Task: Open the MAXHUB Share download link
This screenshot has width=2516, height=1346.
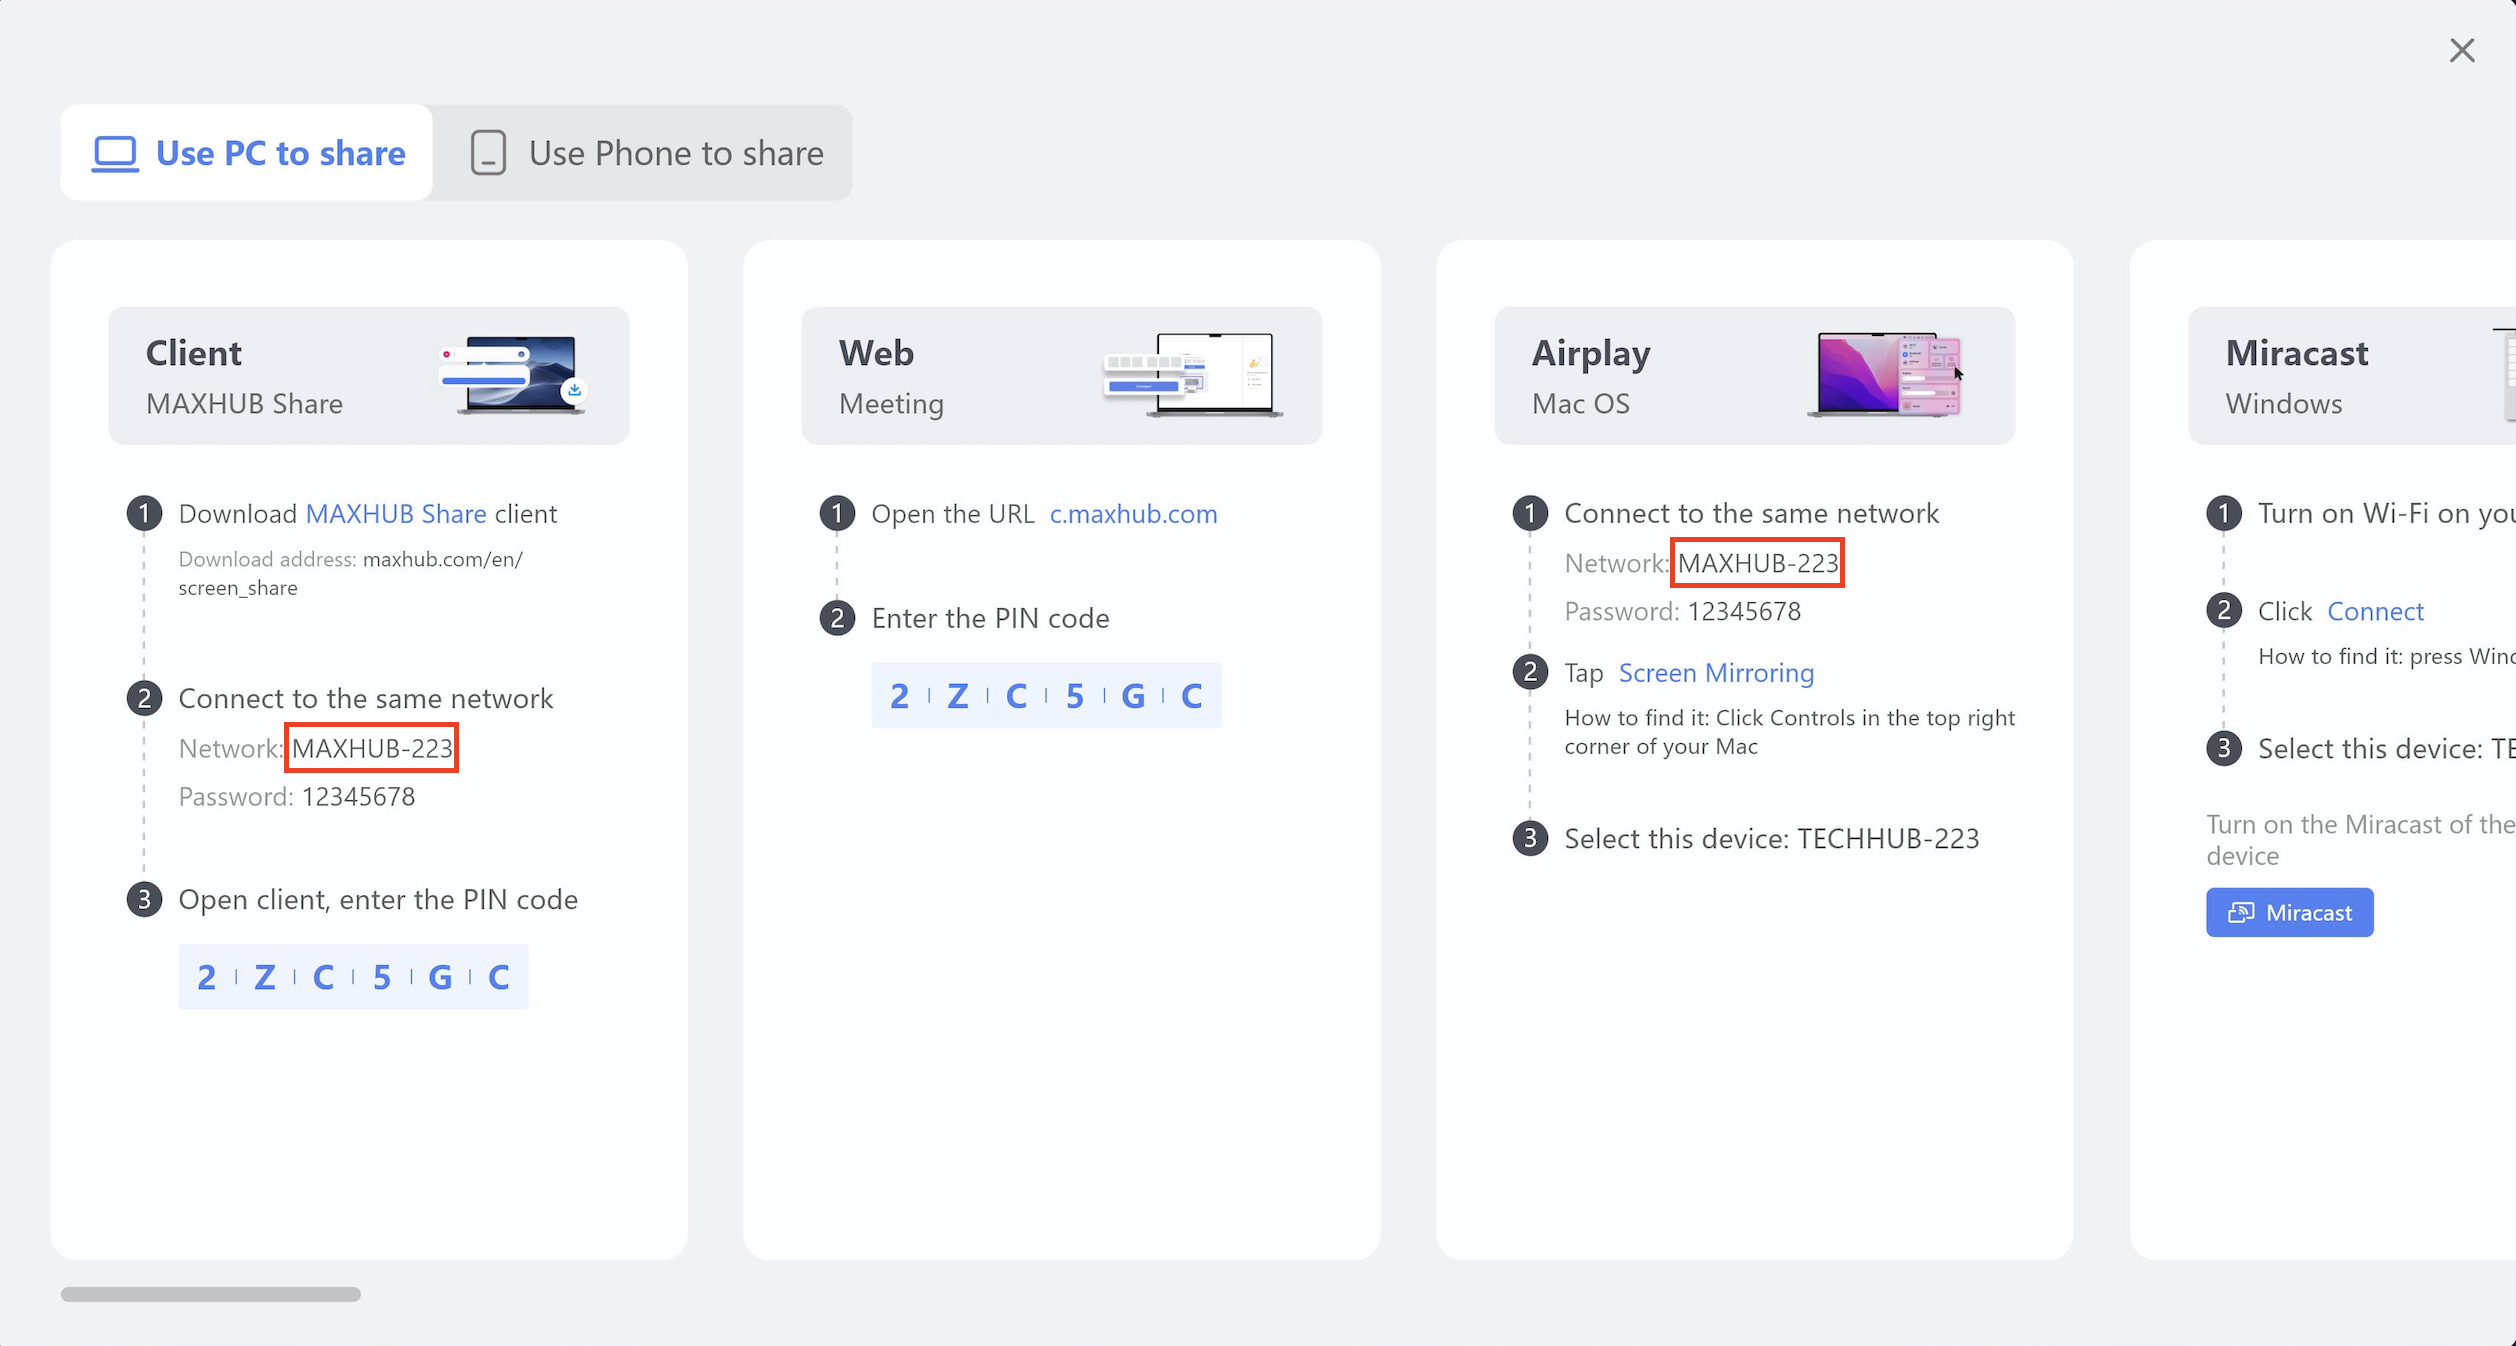Action: tap(395, 514)
